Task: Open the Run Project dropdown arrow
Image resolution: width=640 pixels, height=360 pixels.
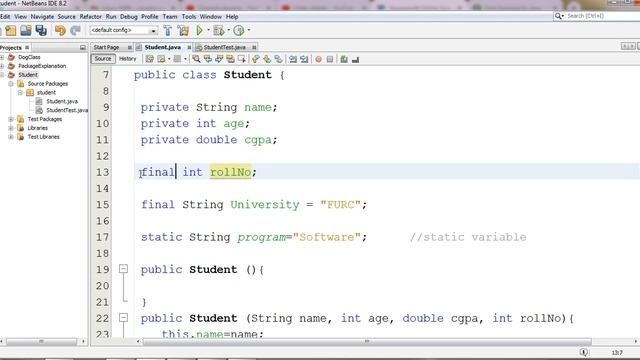Action: (x=208, y=30)
